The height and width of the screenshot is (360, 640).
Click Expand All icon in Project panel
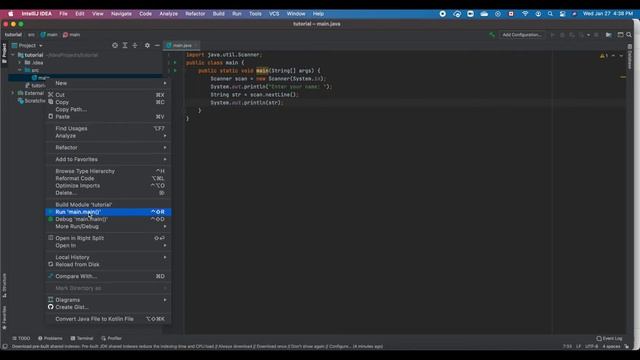[125, 45]
